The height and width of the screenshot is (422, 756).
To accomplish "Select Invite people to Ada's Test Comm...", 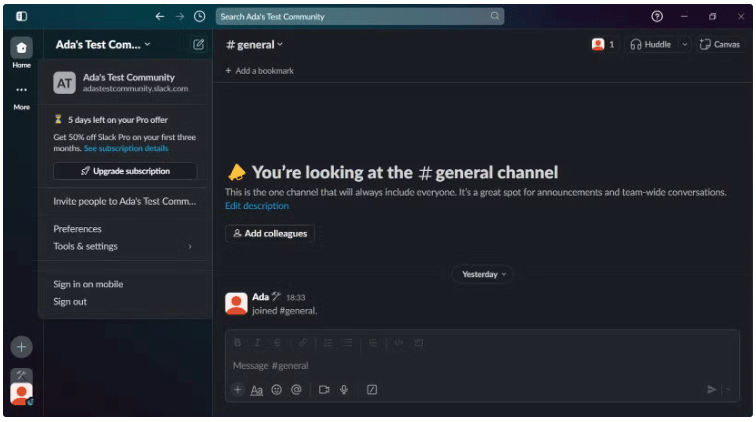I will (125, 202).
